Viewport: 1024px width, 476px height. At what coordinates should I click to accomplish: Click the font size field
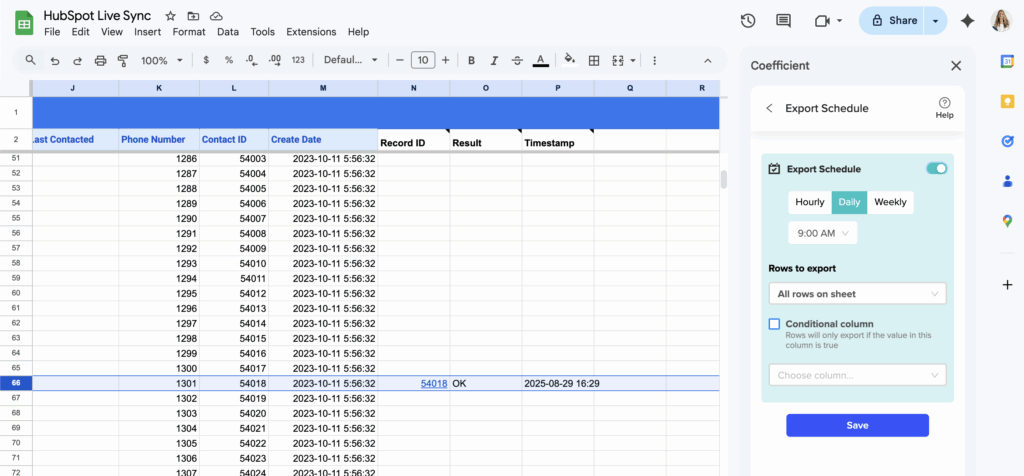423,61
